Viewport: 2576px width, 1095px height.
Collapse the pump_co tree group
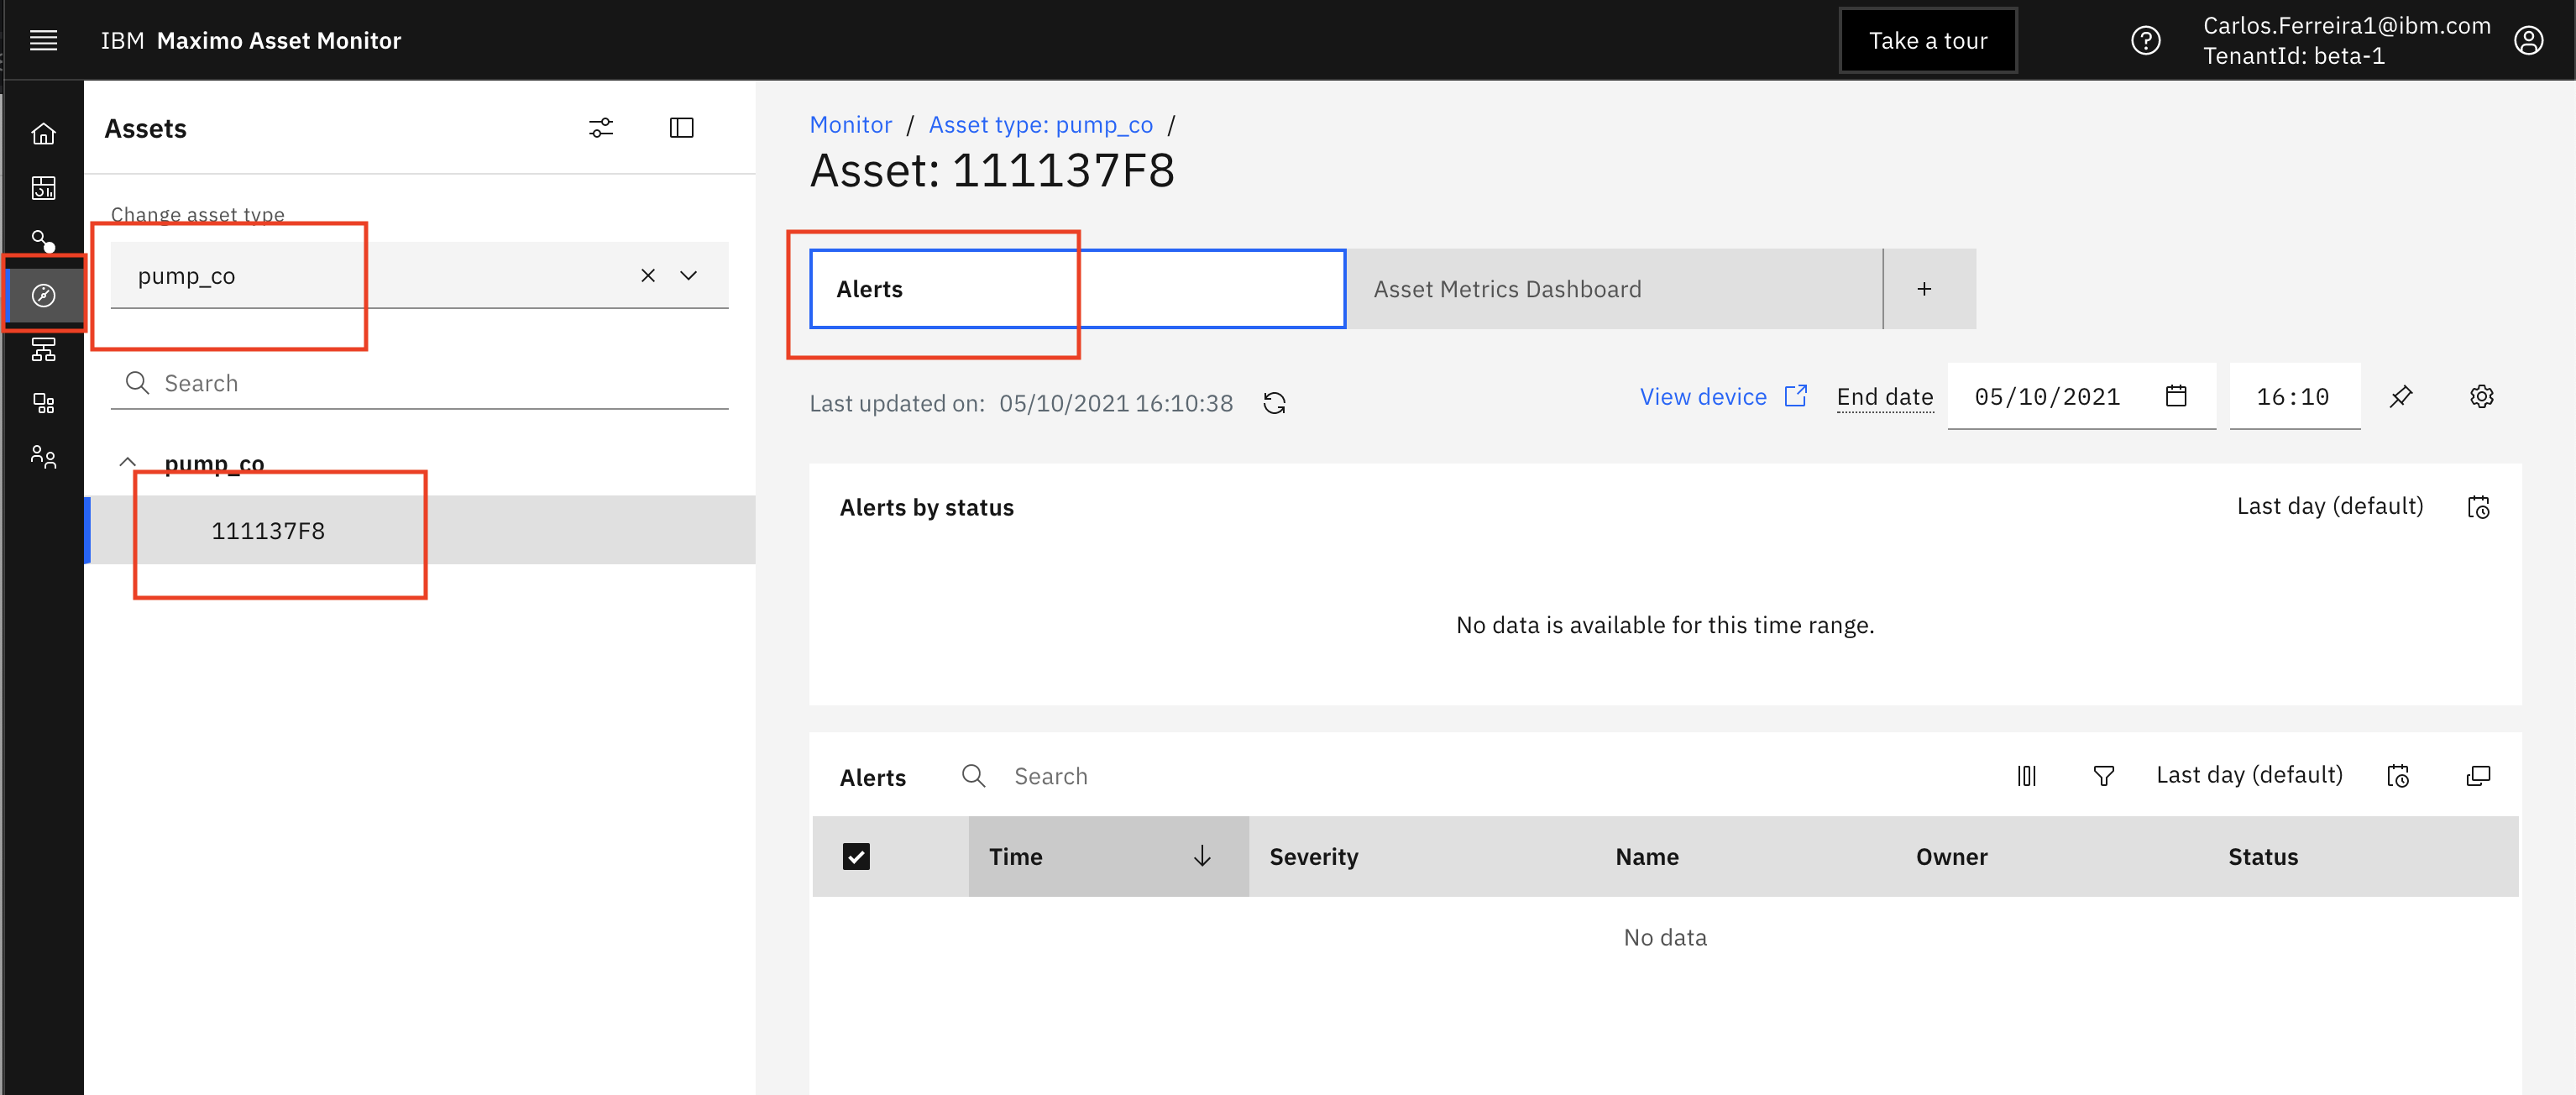pos(127,463)
